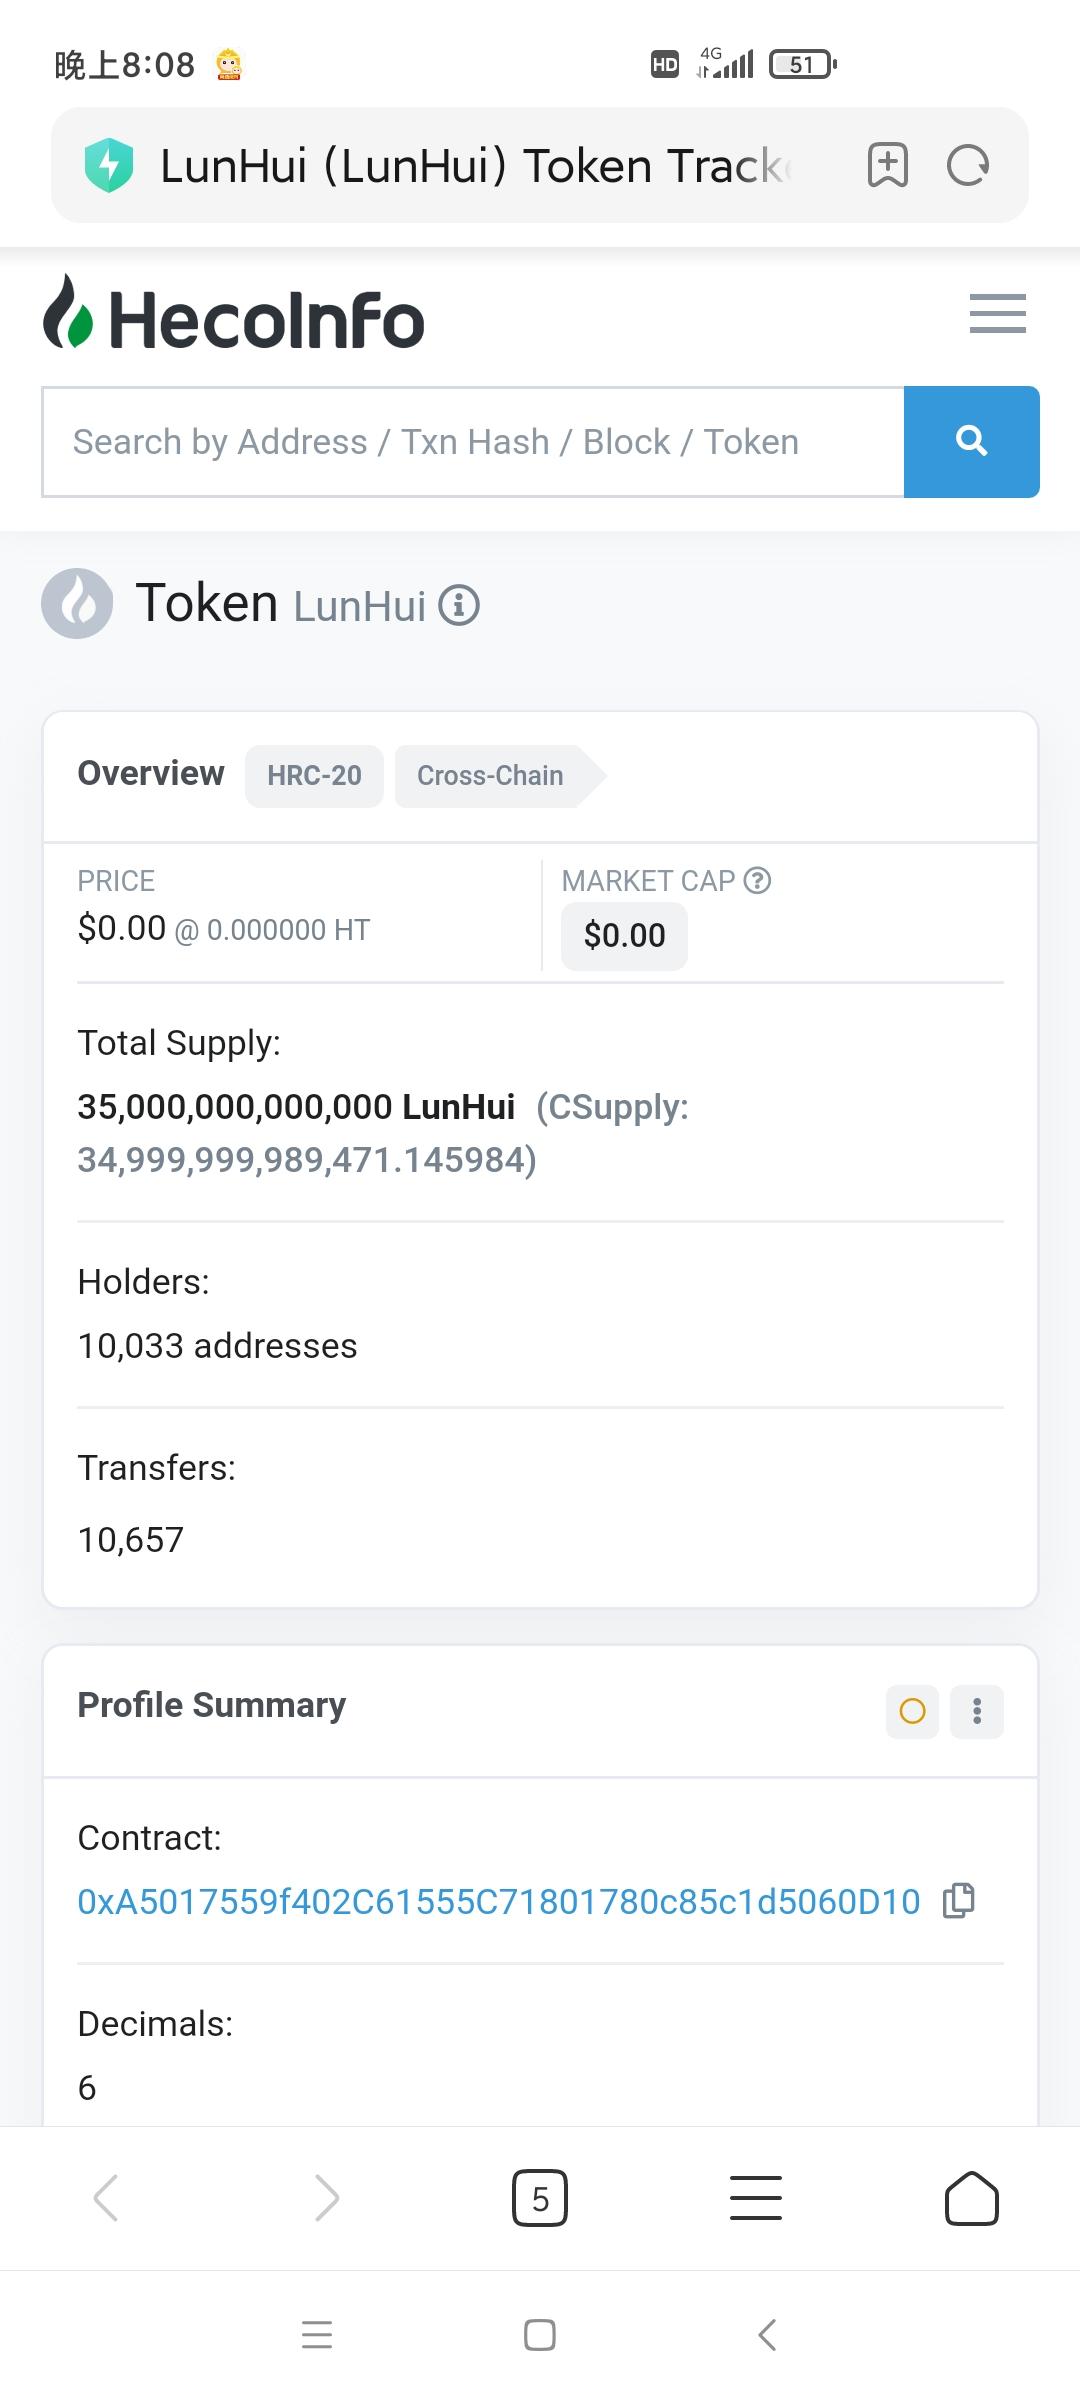Select the HRC-20 tag
Viewport: 1080px width, 2400px height.
point(314,776)
